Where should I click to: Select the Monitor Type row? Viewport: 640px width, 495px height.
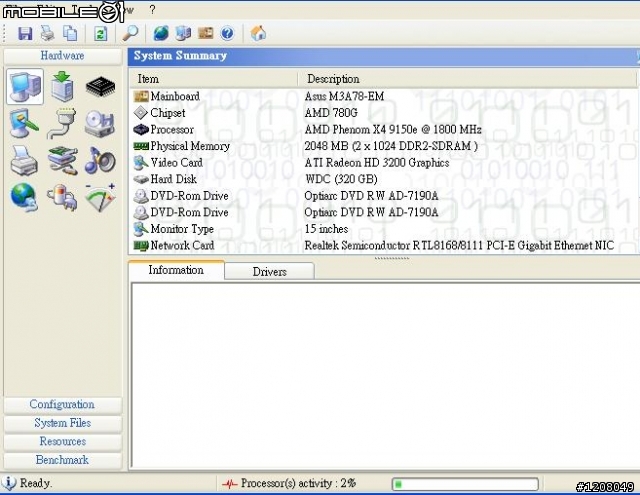click(384, 229)
